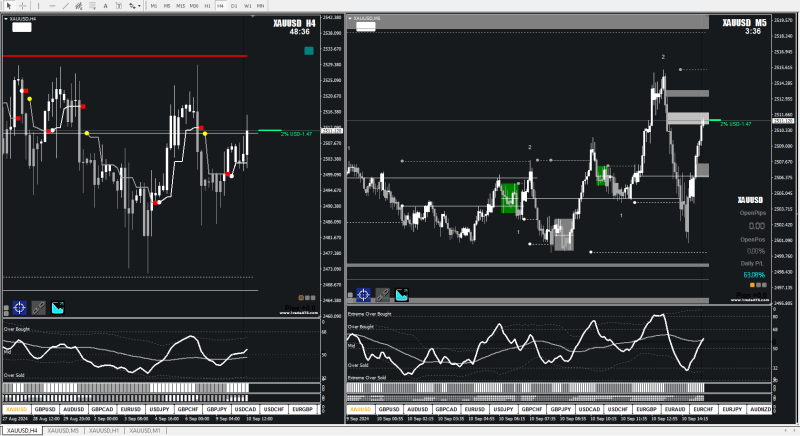Viewport: 800px width, 436px height.
Task: Click the teal square on H4 chart
Action: (x=309, y=50)
